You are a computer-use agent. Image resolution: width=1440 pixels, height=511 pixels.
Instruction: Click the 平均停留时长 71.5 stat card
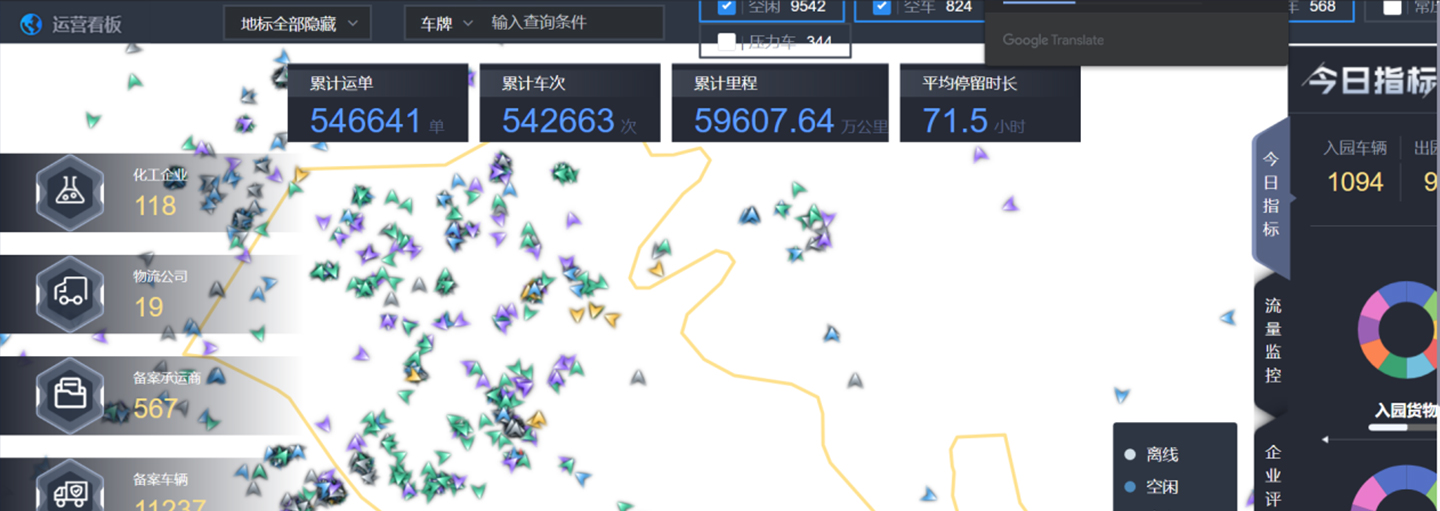[989, 103]
